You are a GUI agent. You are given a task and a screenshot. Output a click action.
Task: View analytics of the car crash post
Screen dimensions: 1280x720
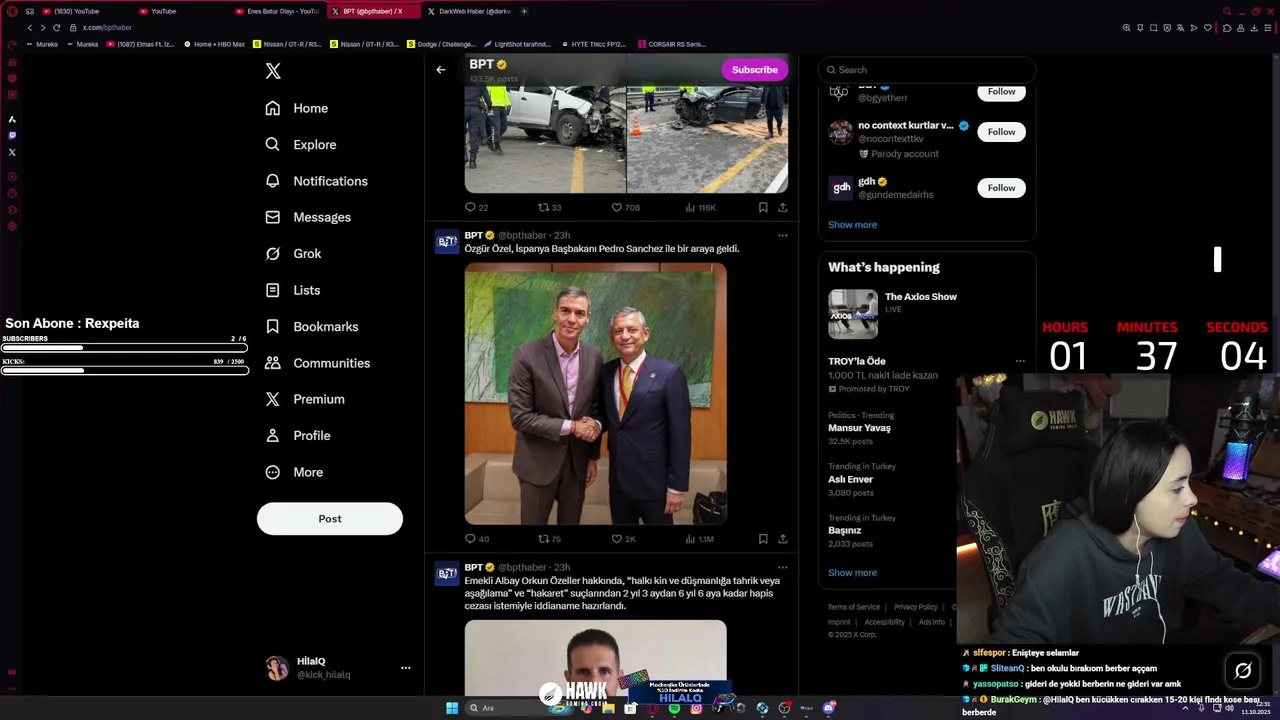point(701,208)
